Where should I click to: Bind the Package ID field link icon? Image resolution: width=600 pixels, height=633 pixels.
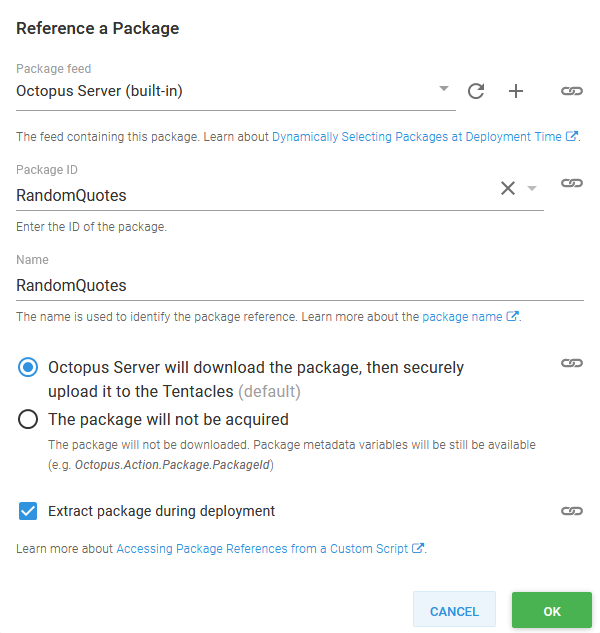click(571, 183)
